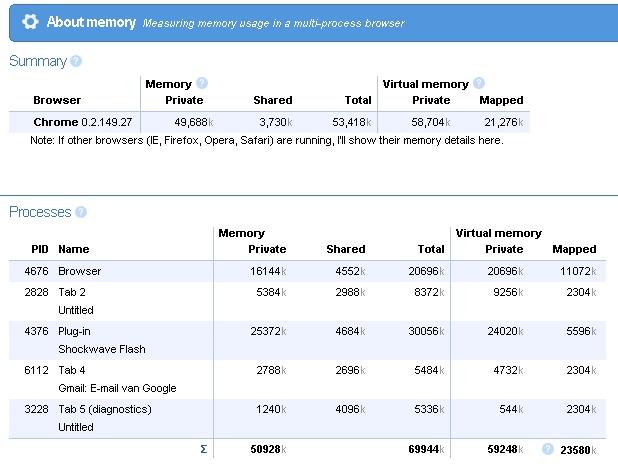Select PID 4376 in the Processes table
Image resolution: width=618 pixels, height=467 pixels.
point(36,331)
